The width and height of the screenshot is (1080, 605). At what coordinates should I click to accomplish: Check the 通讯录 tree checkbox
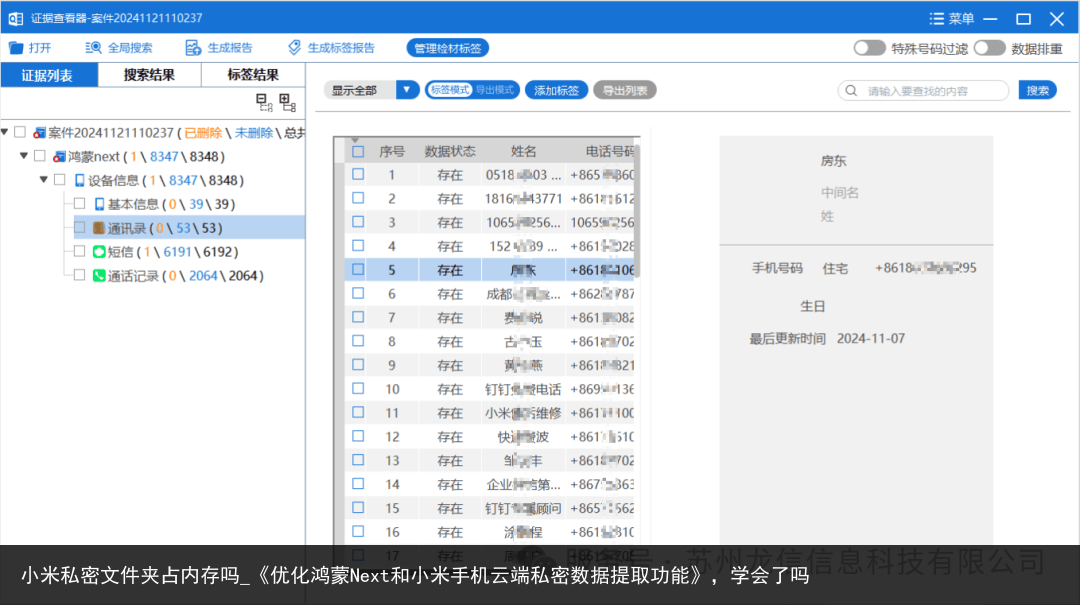click(80, 227)
